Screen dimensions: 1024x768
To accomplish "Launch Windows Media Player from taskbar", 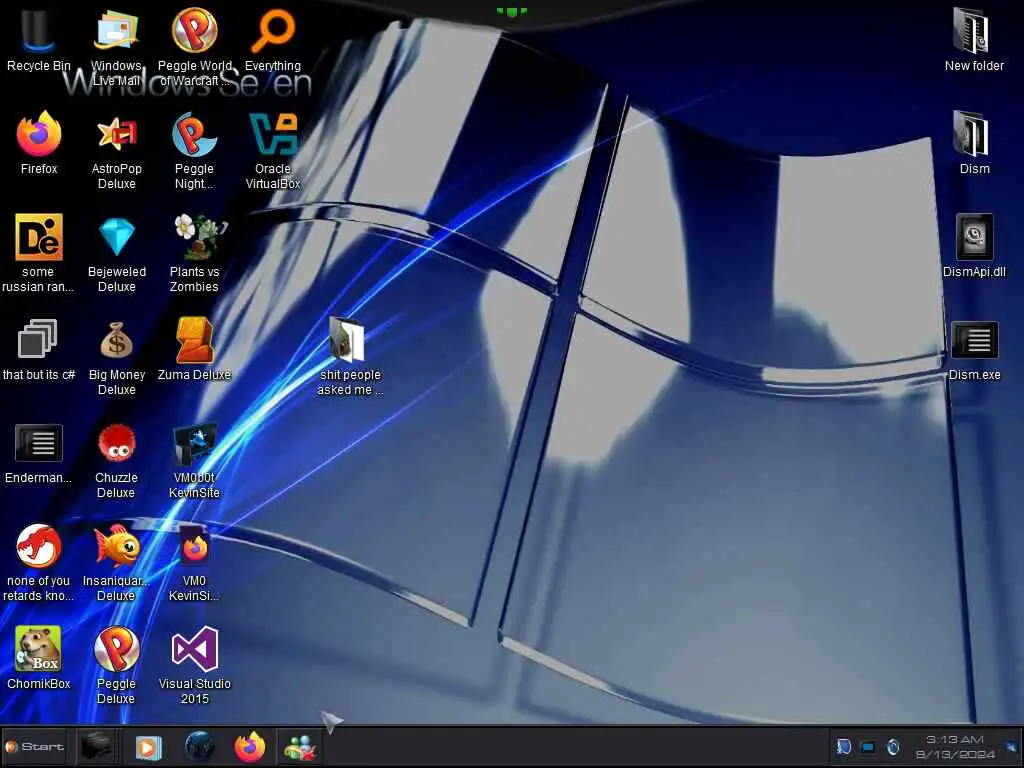I will coord(148,747).
